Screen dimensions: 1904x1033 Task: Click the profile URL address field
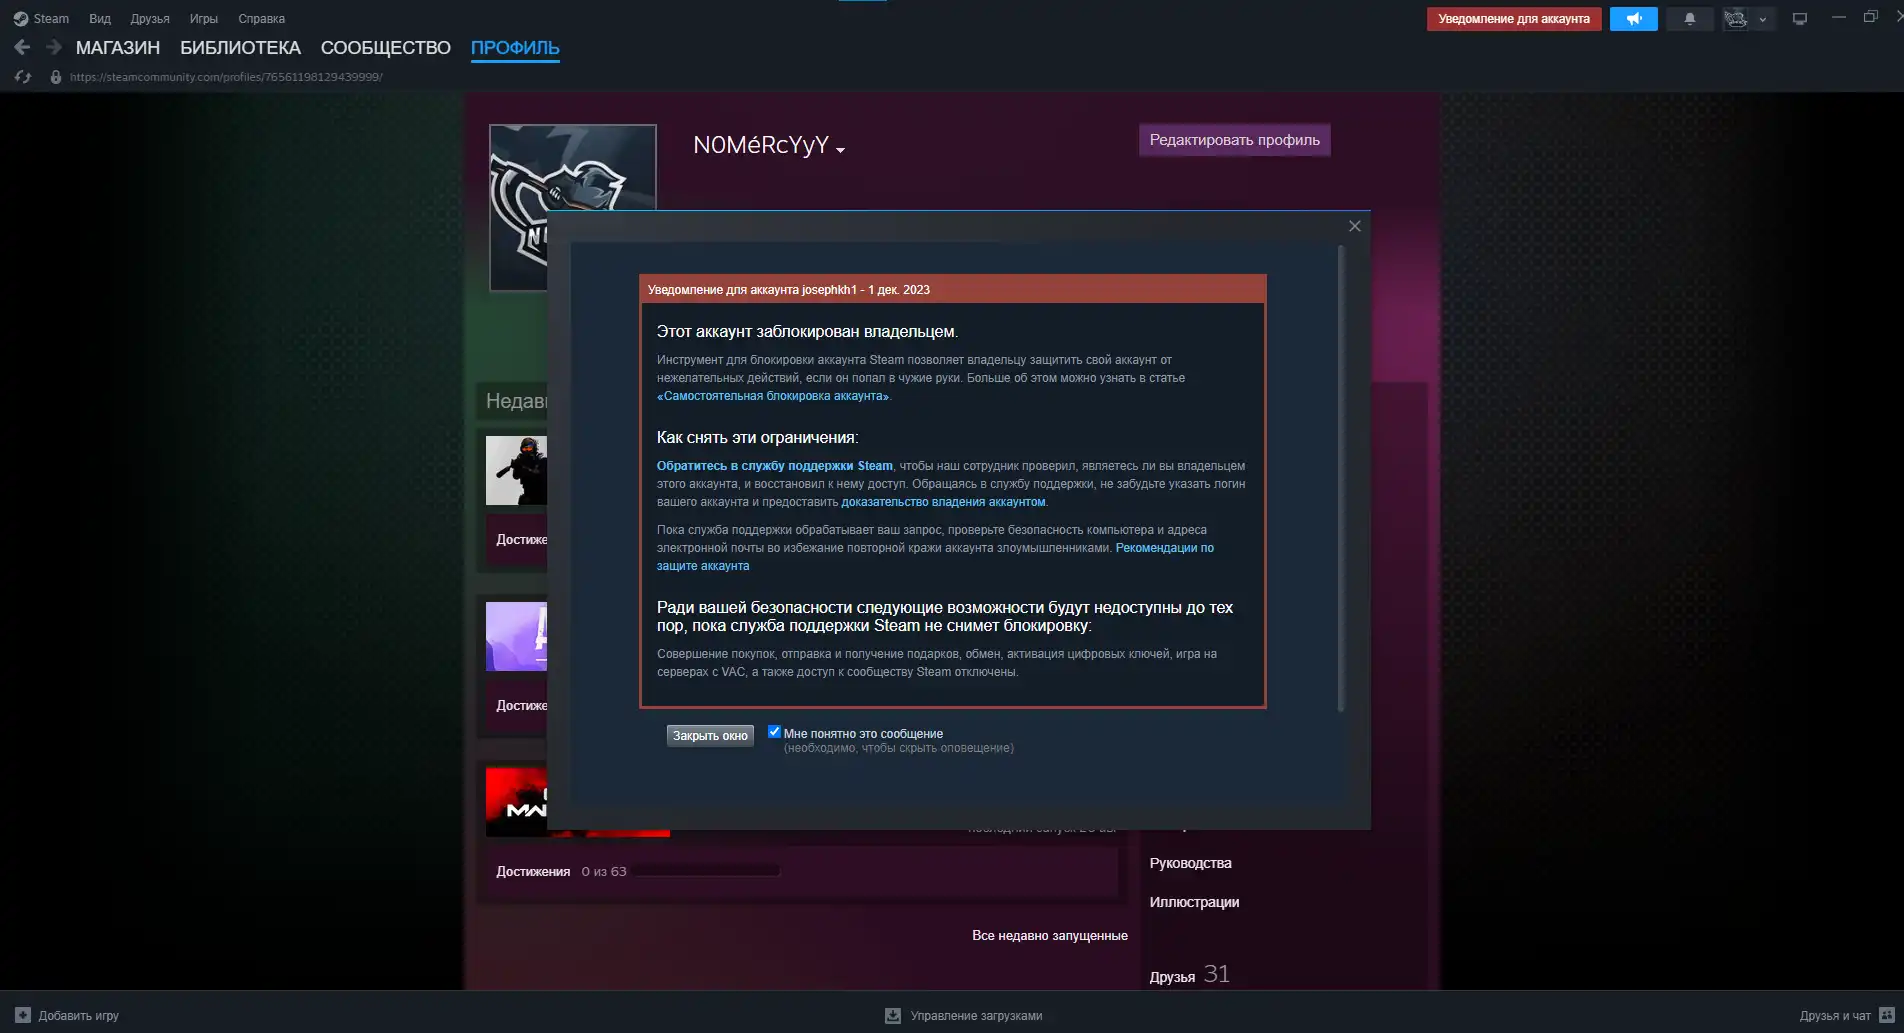pos(226,77)
